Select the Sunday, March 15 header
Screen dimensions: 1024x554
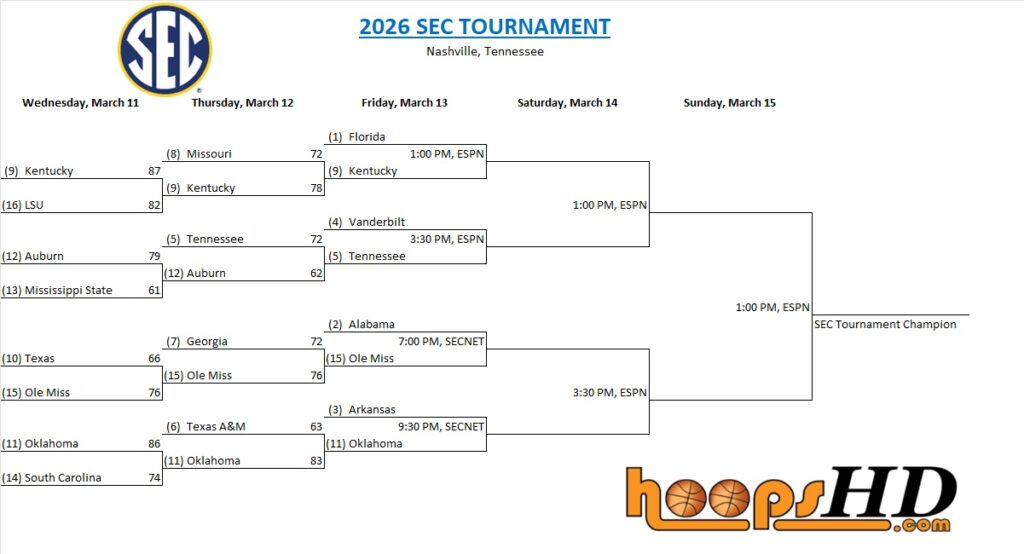point(729,103)
